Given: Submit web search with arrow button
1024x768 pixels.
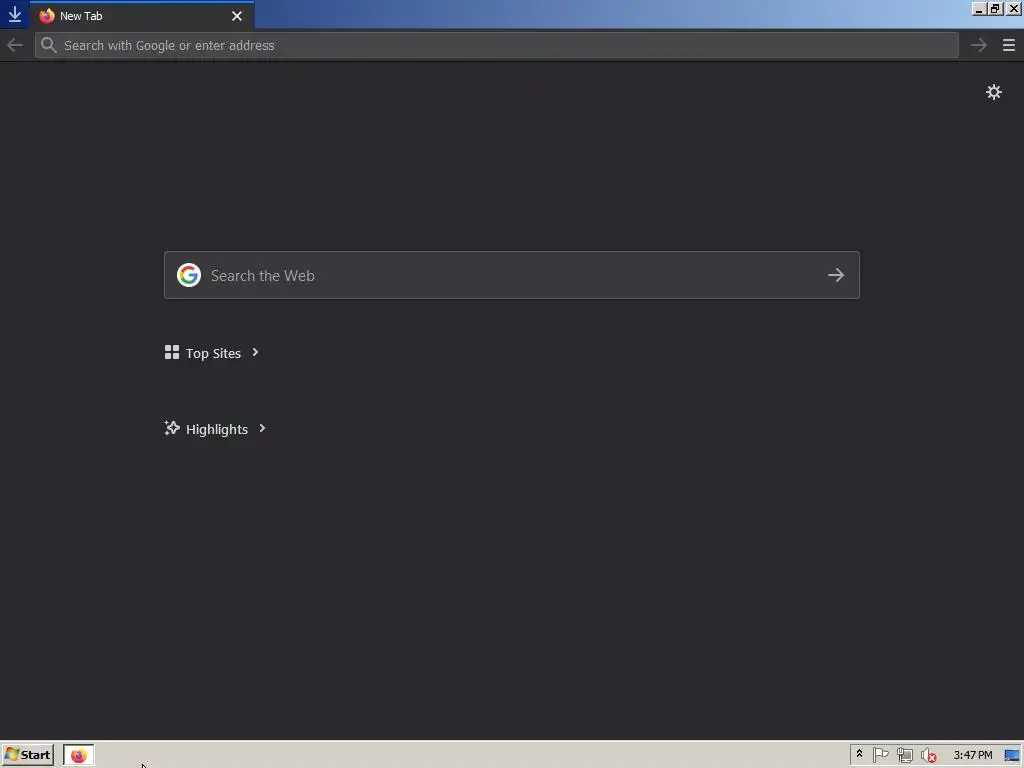Looking at the screenshot, I should pyautogui.click(x=836, y=275).
